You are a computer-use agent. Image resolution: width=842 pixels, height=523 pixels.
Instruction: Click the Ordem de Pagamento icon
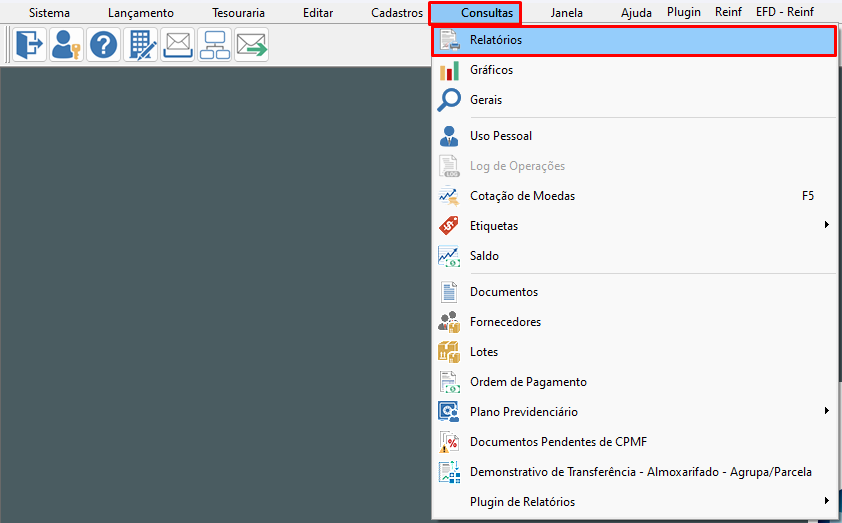point(449,382)
